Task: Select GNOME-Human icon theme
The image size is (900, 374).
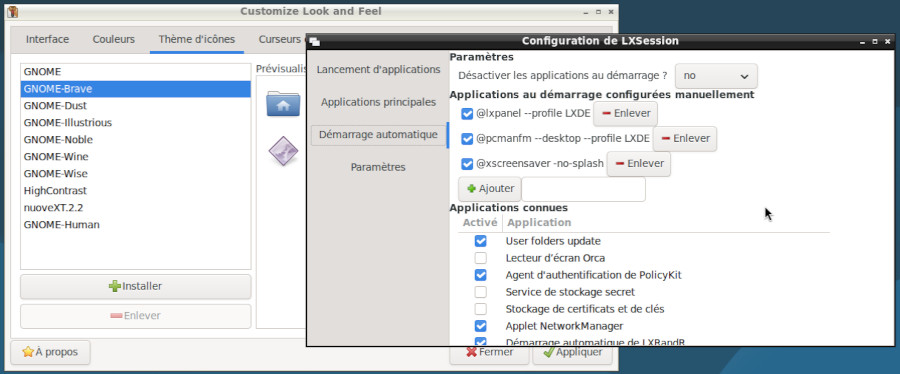Action: [x=135, y=224]
